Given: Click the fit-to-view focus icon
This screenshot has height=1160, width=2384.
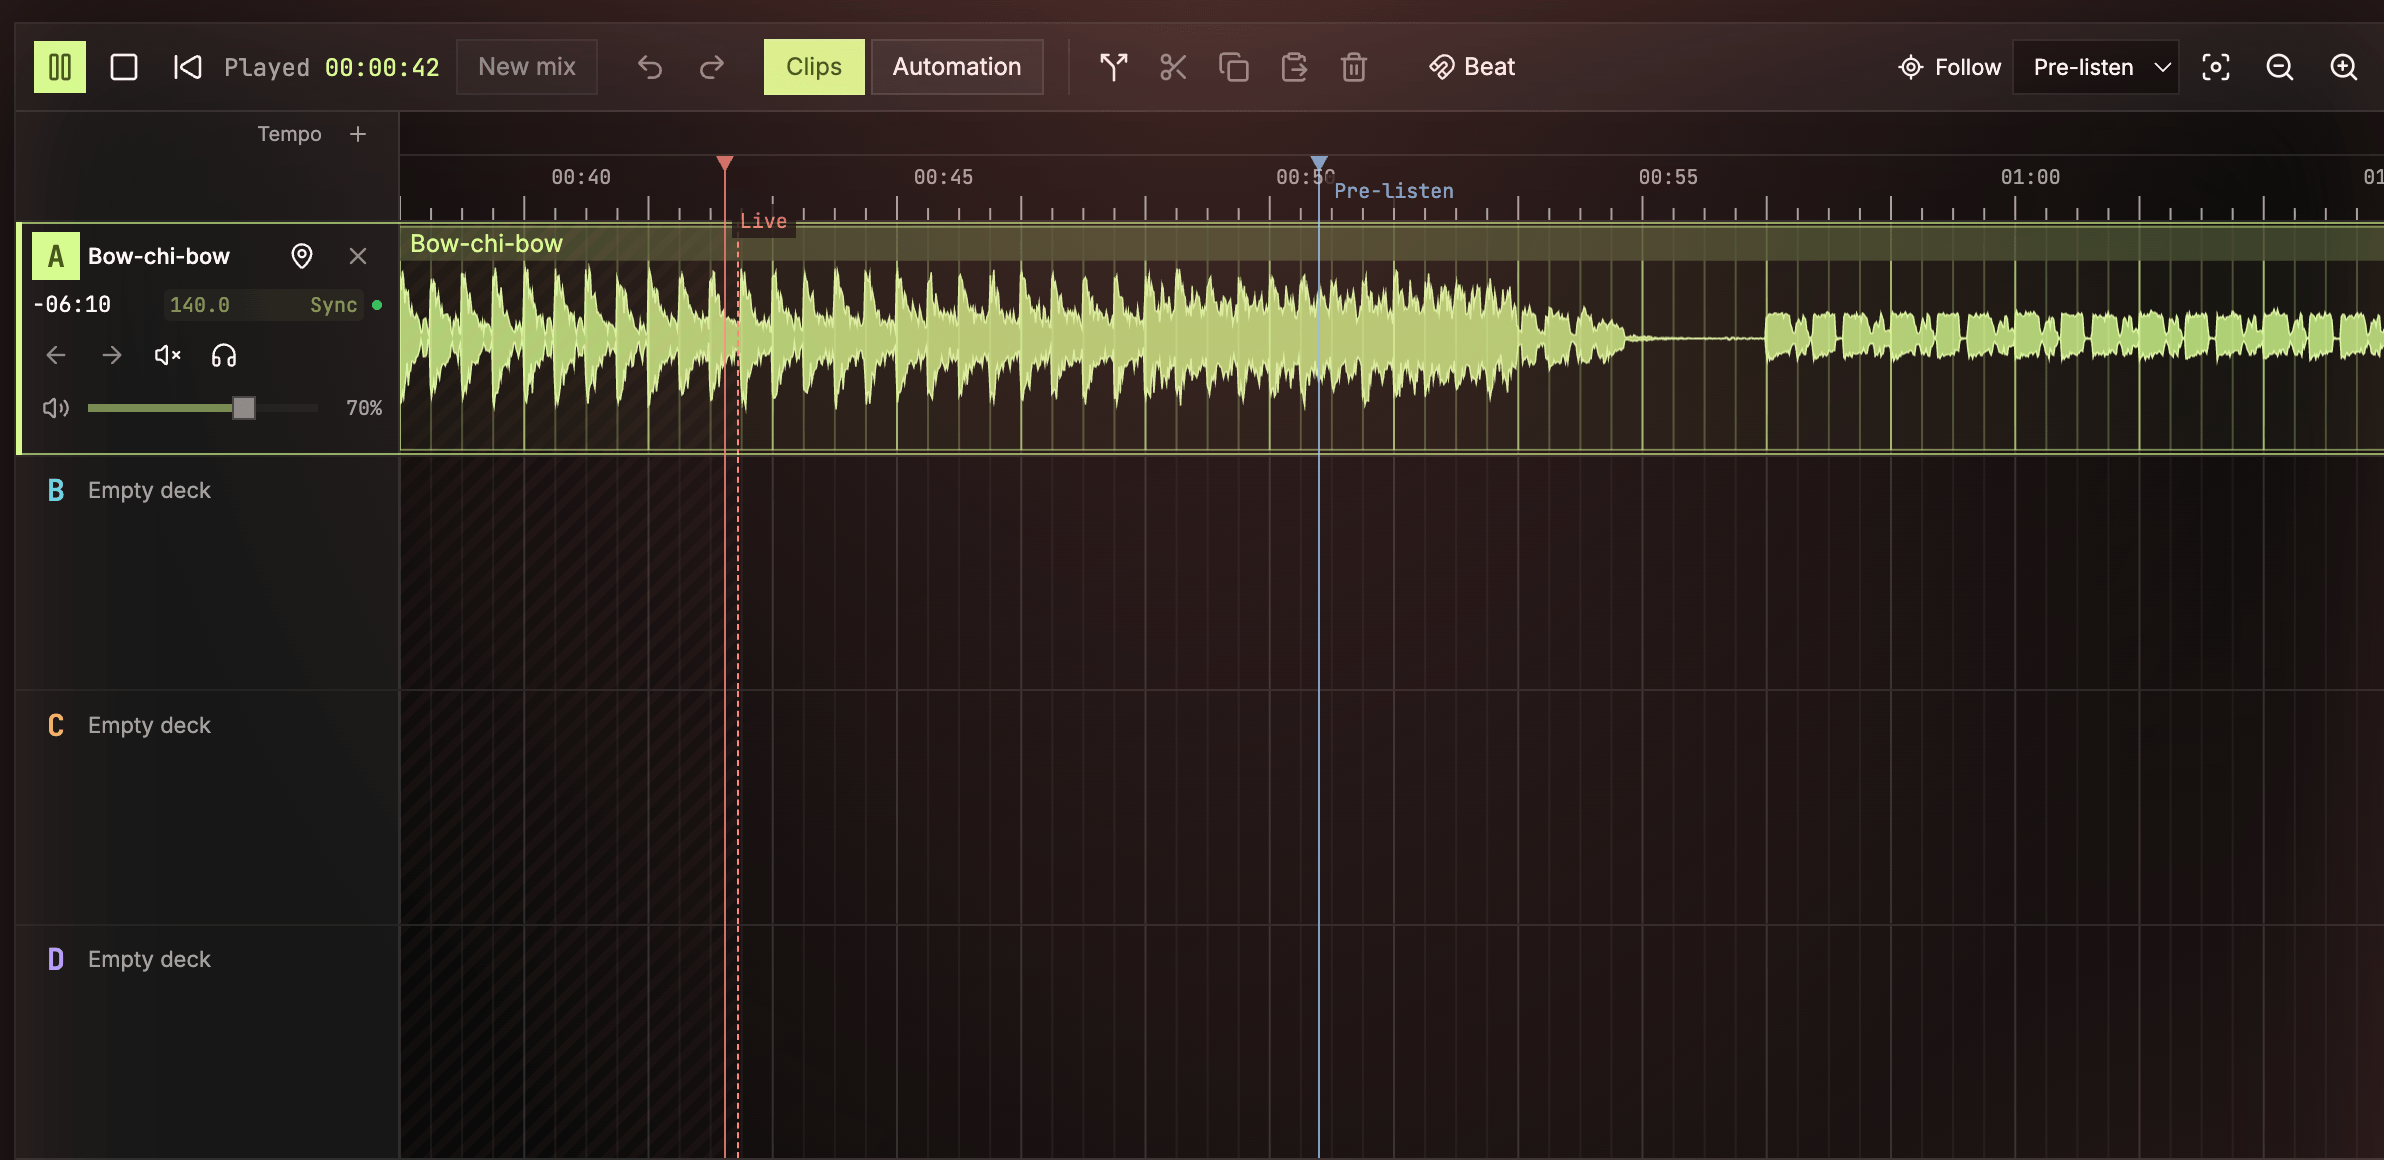Looking at the screenshot, I should 2216,67.
